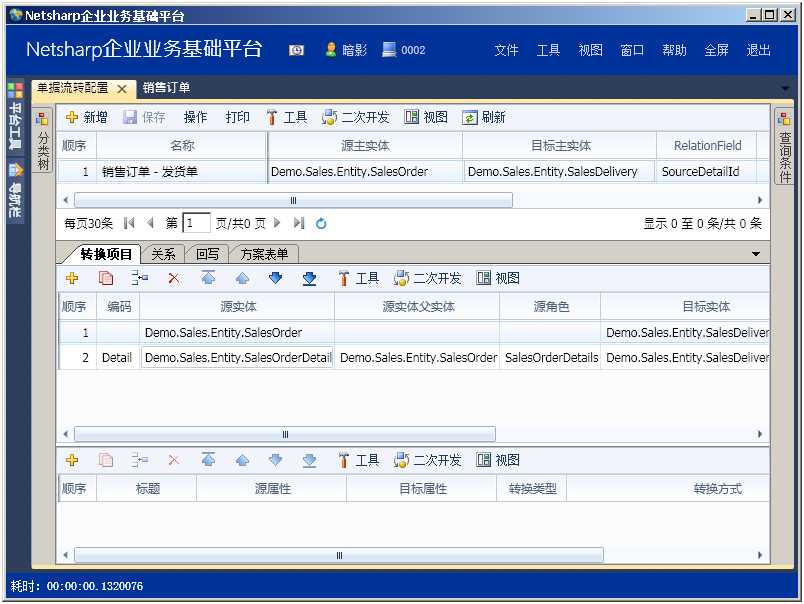Click the bottom grid horizontal scrollbar thumb
The height and width of the screenshot is (604, 804).
coord(339,555)
